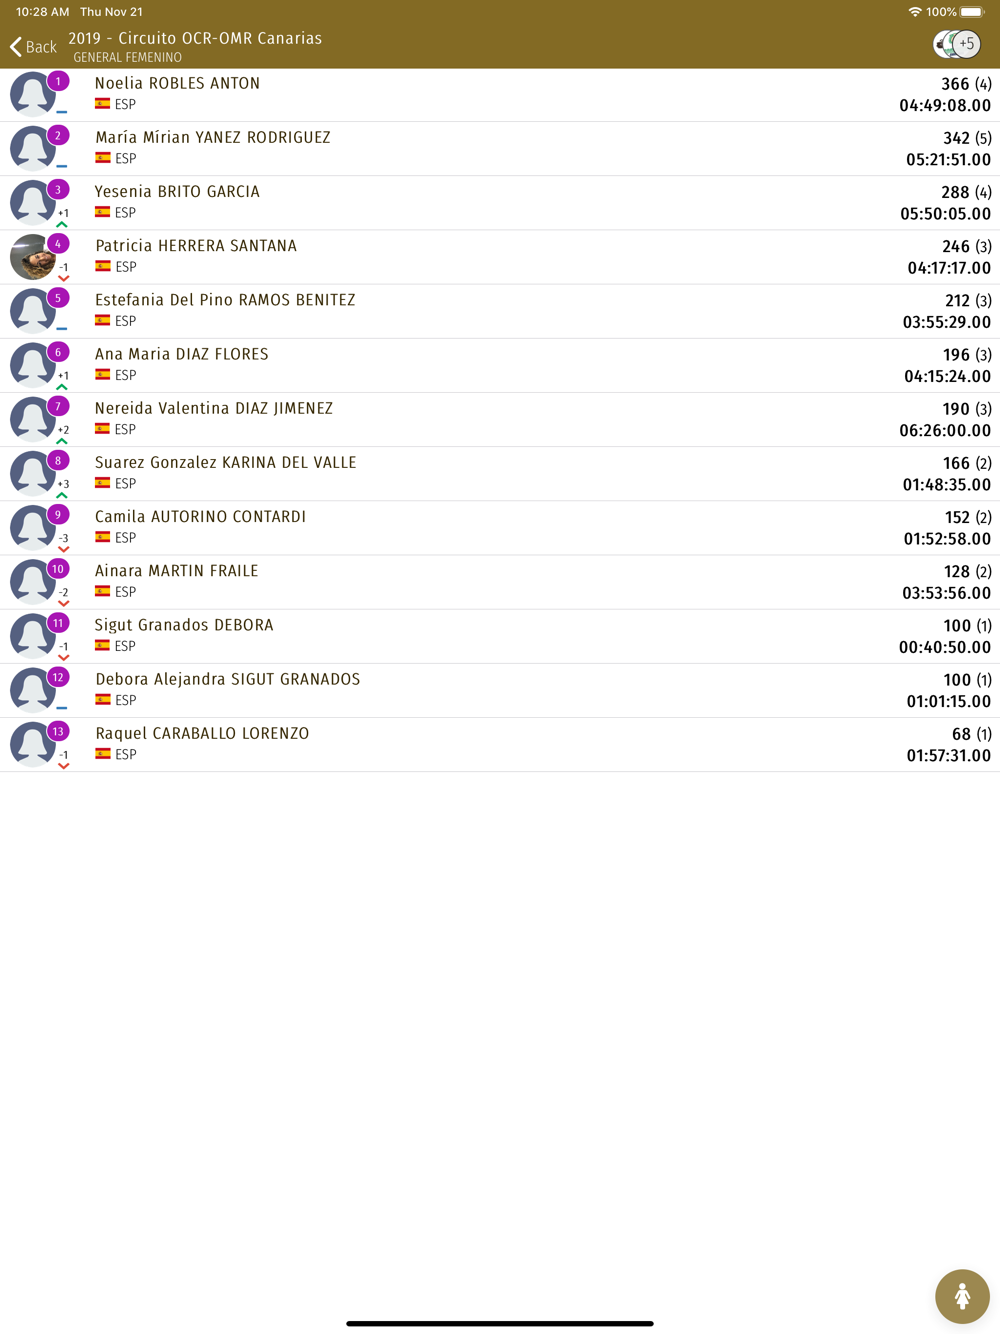Tap the Back chevron button
The height and width of the screenshot is (1334, 1000).
coord(33,47)
